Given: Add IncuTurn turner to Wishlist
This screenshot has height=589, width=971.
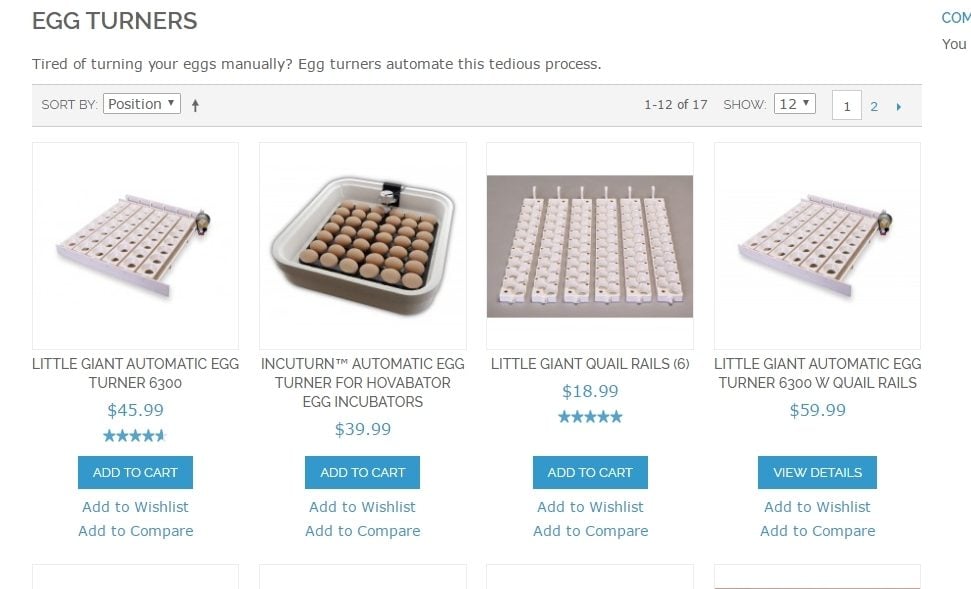Looking at the screenshot, I should pyautogui.click(x=362, y=507).
